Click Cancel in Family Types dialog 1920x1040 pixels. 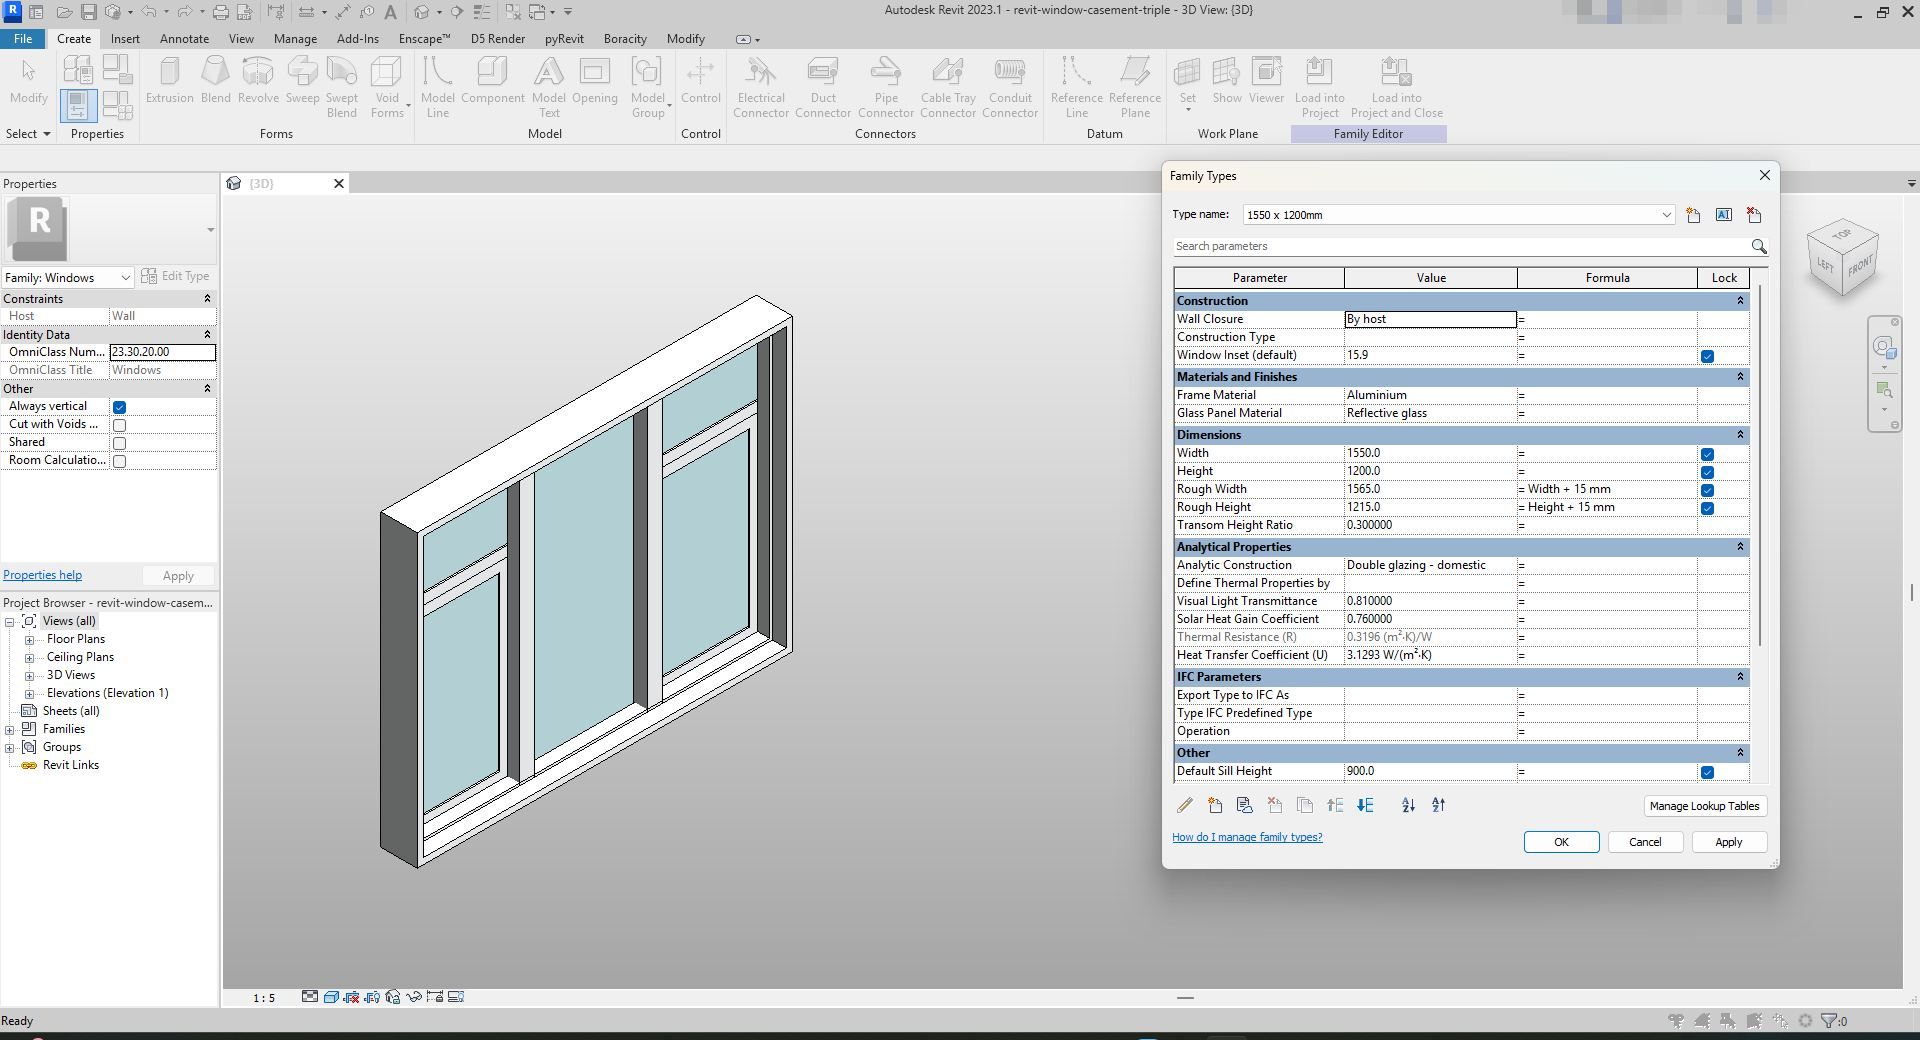pos(1645,842)
